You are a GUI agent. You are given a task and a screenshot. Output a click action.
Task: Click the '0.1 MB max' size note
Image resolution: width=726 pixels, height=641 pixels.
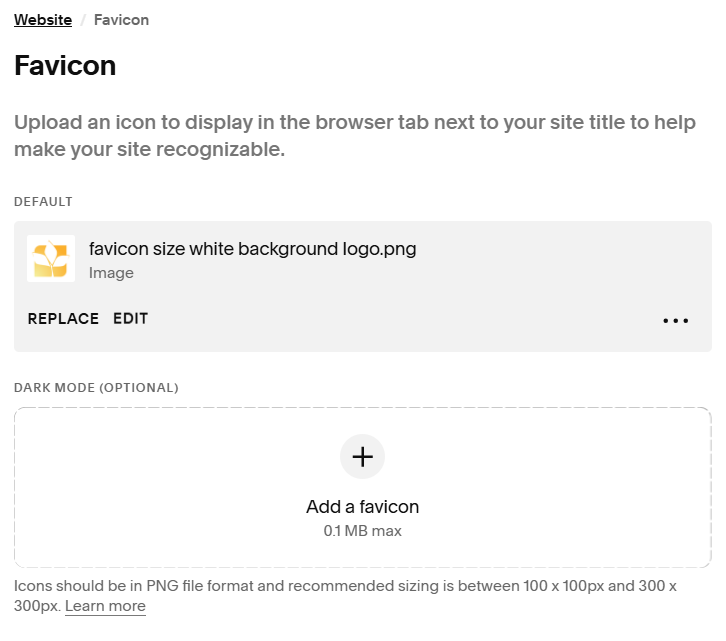[362, 531]
